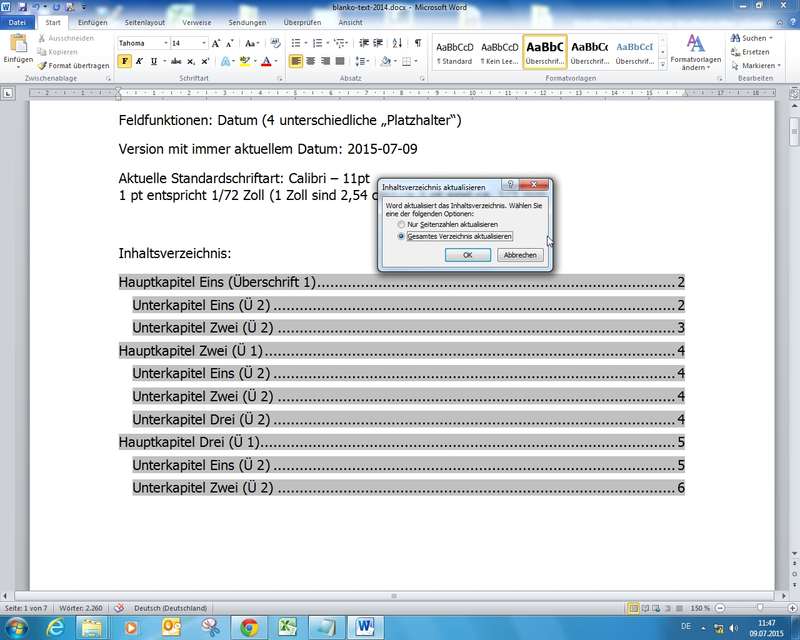Switch to print layout view in status bar
Viewport: 800px width, 640px height.
tap(633, 608)
